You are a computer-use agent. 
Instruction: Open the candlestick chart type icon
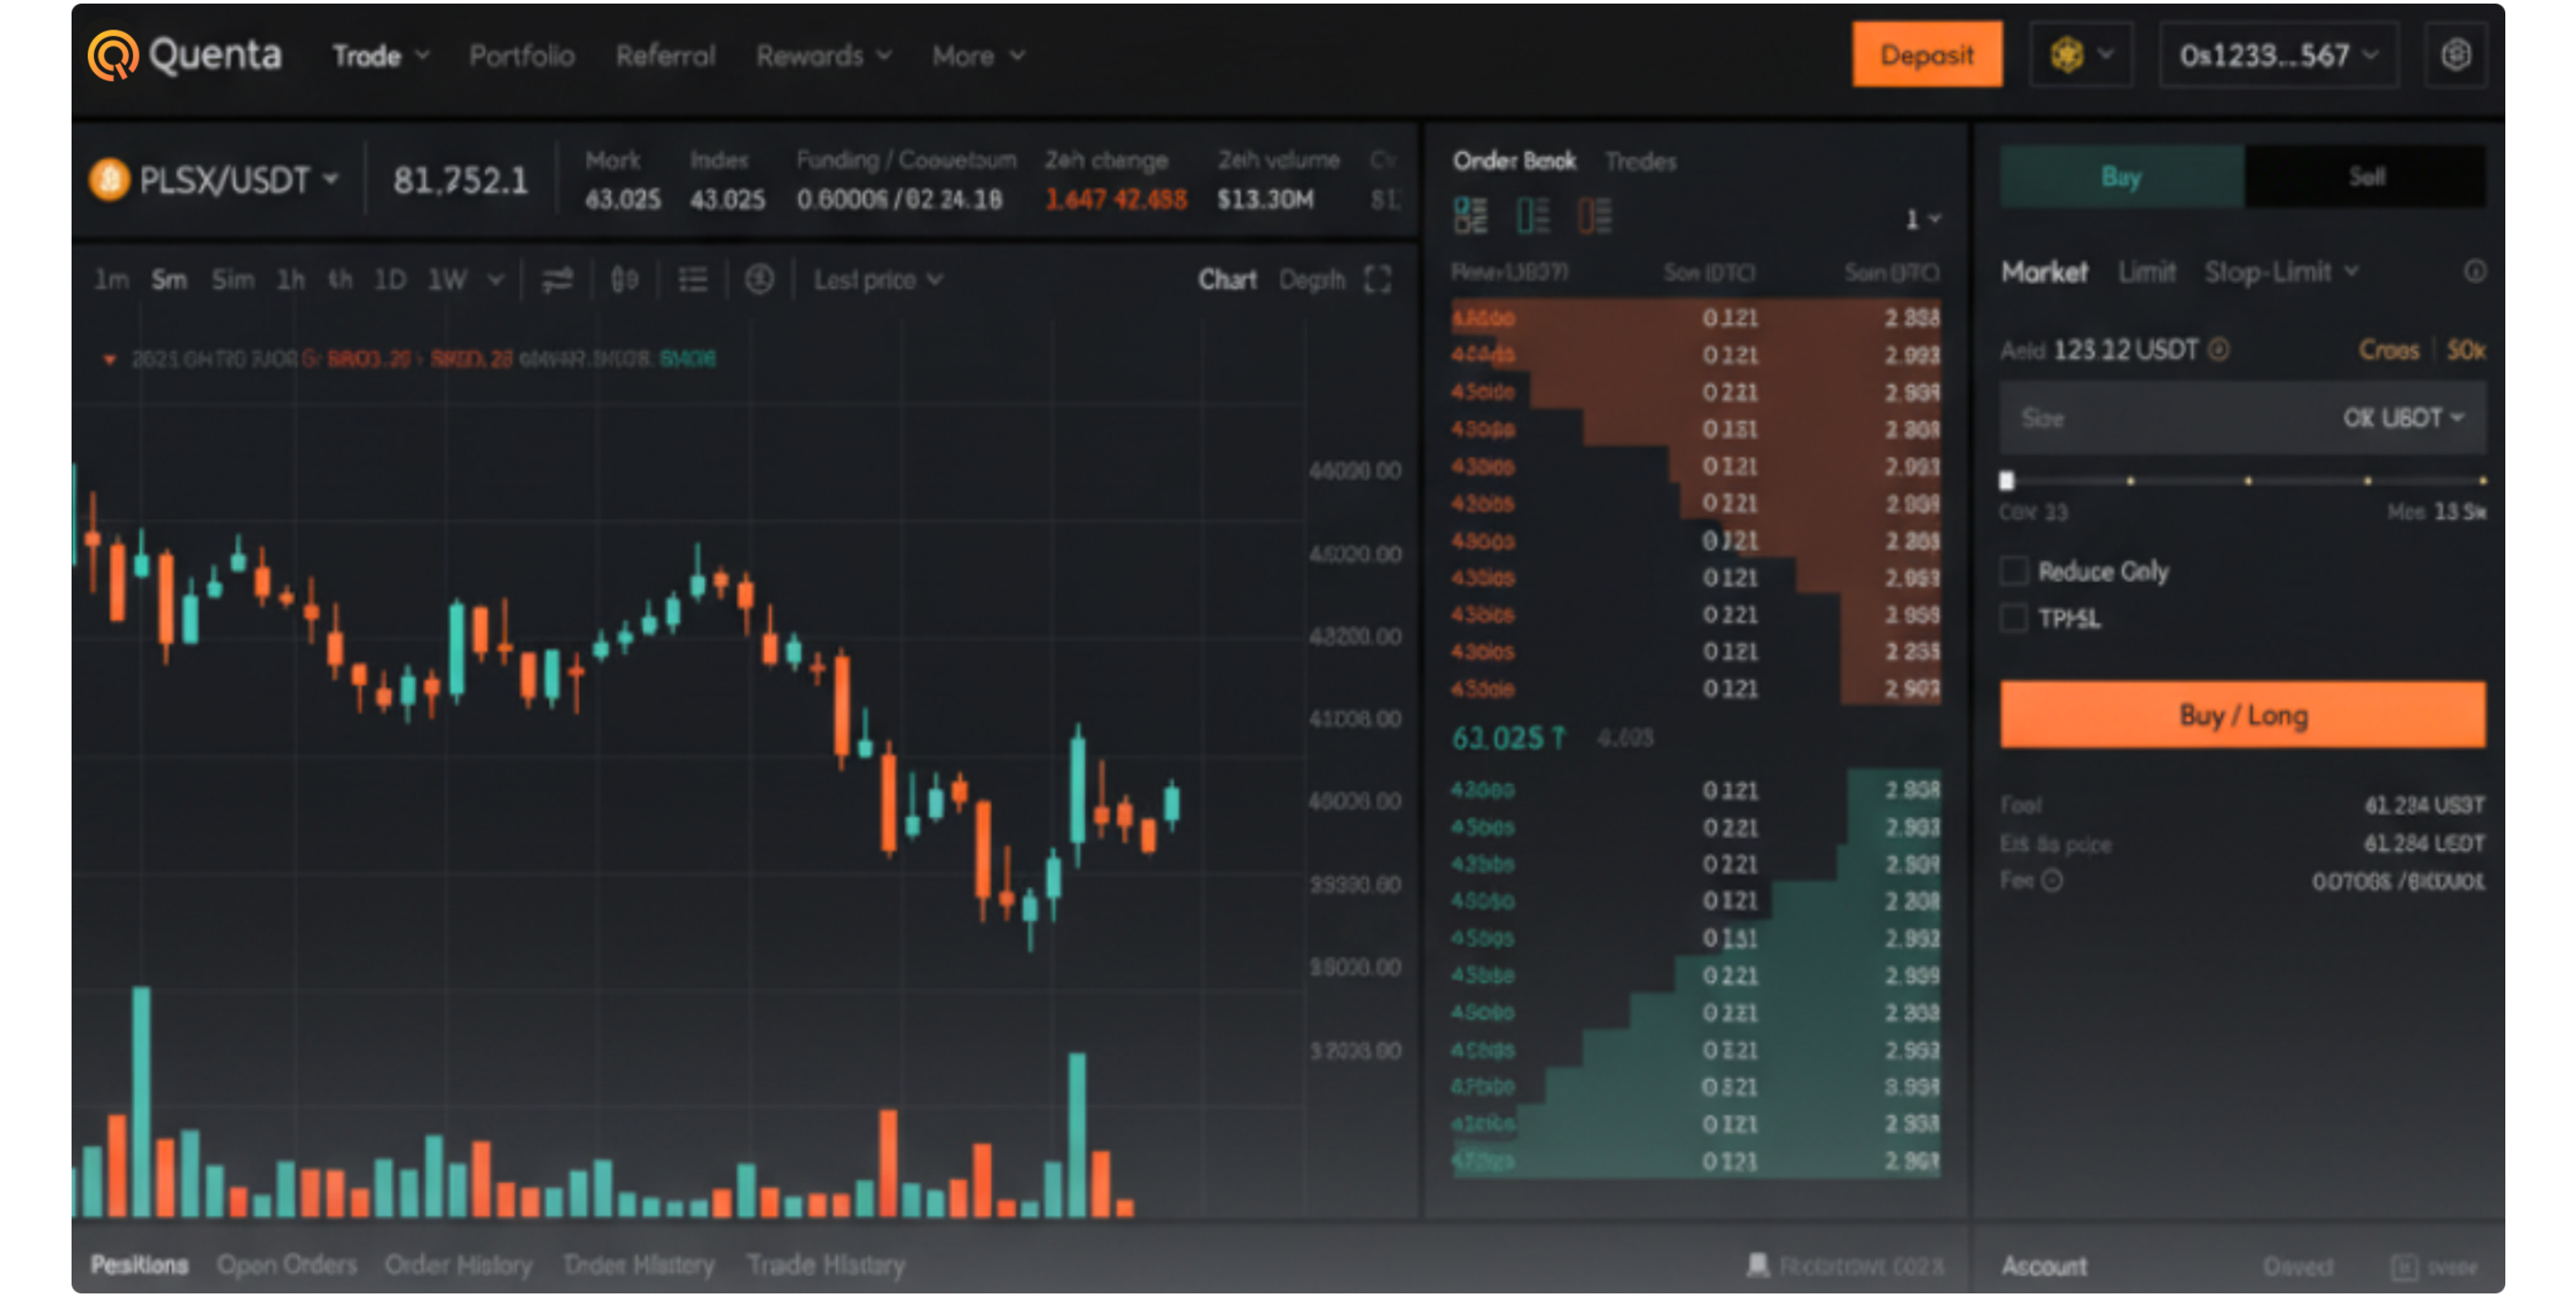pos(625,280)
